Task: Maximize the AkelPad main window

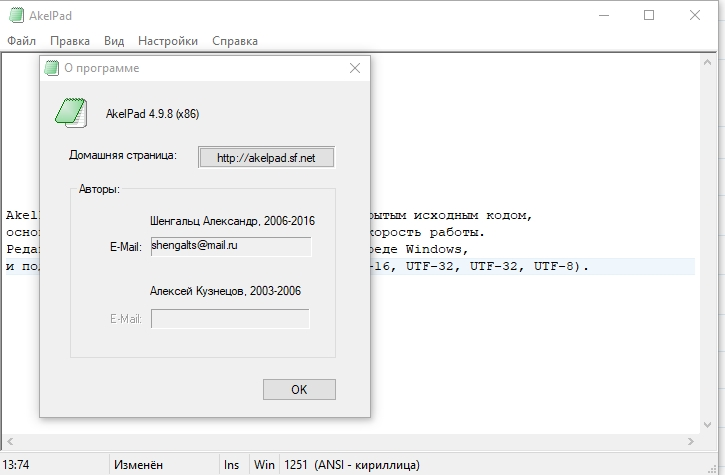Action: point(649,15)
